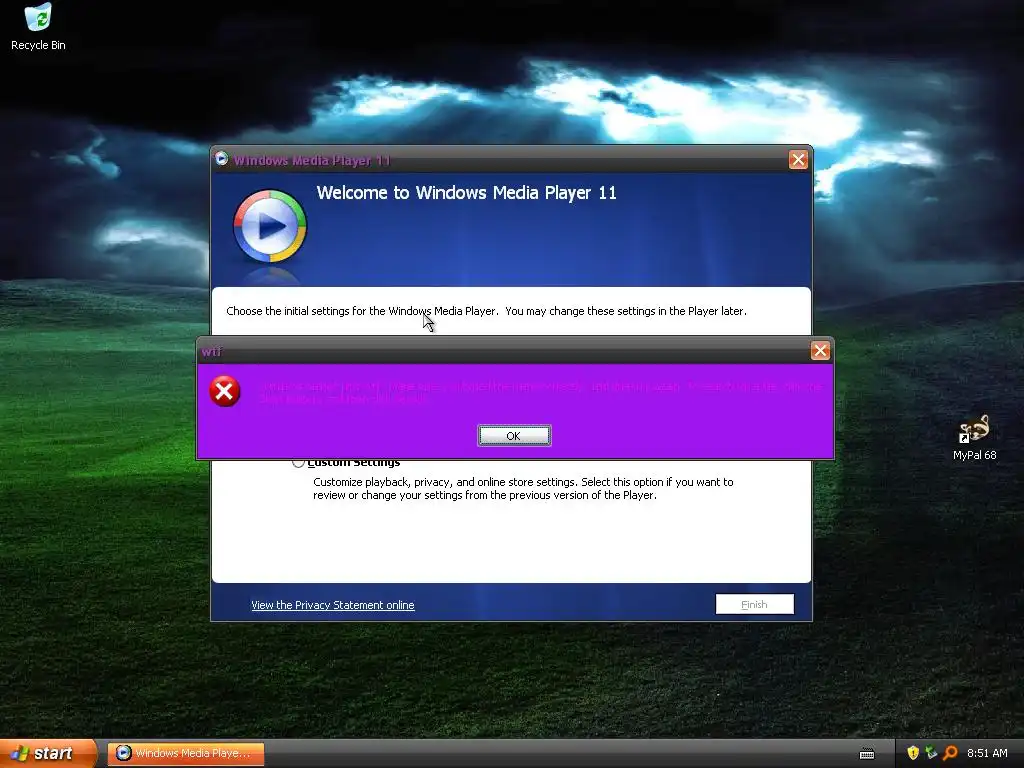1024x768 pixels.
Task: Open the Start menu
Action: click(47, 753)
